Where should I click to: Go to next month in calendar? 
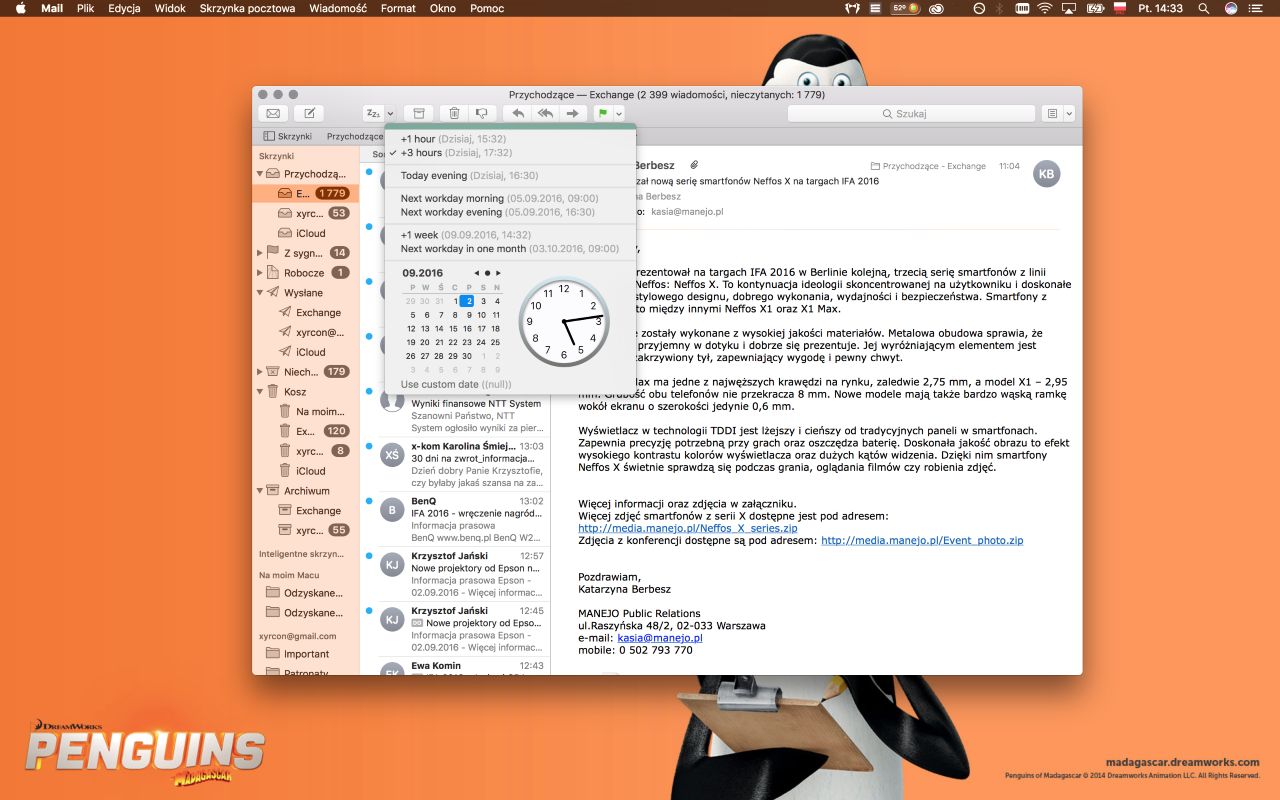(498, 273)
